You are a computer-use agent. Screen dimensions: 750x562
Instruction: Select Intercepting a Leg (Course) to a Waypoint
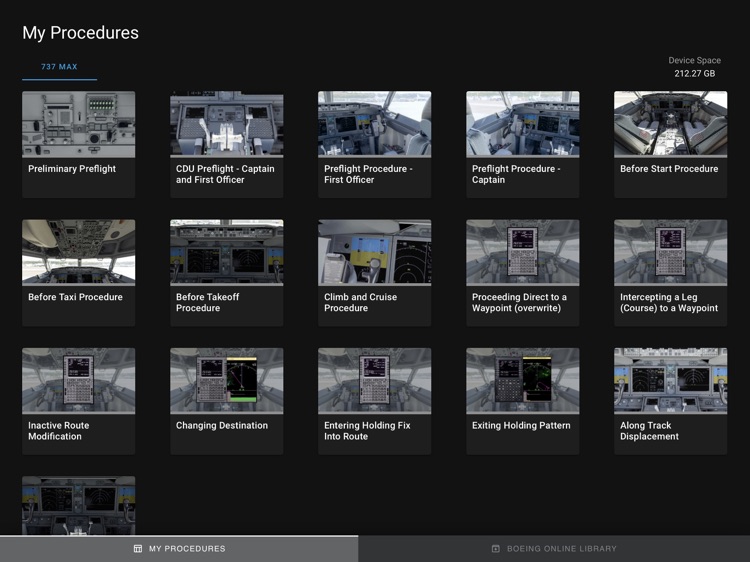click(x=671, y=273)
